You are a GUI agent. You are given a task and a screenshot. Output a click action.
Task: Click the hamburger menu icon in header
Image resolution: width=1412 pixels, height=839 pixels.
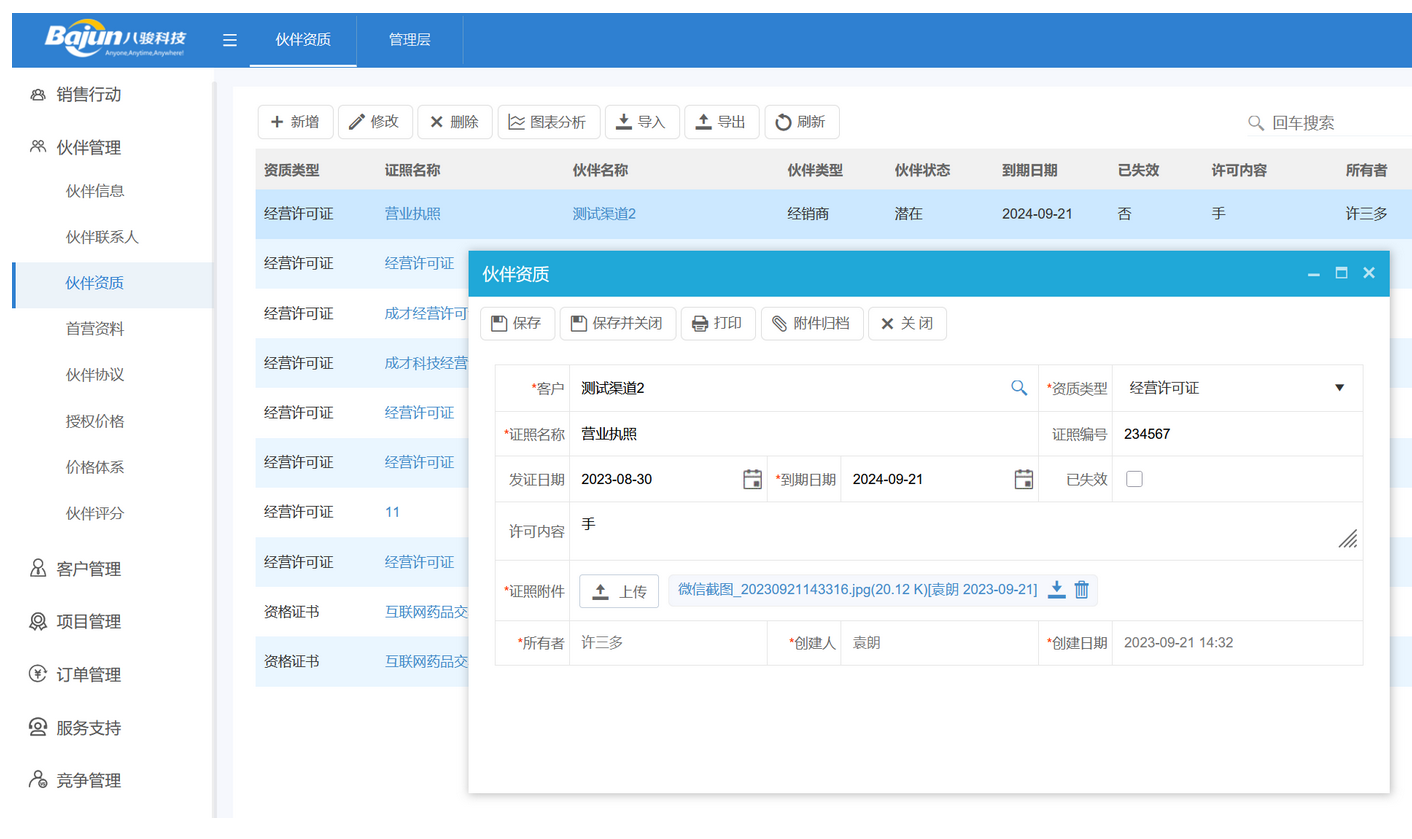tap(230, 40)
